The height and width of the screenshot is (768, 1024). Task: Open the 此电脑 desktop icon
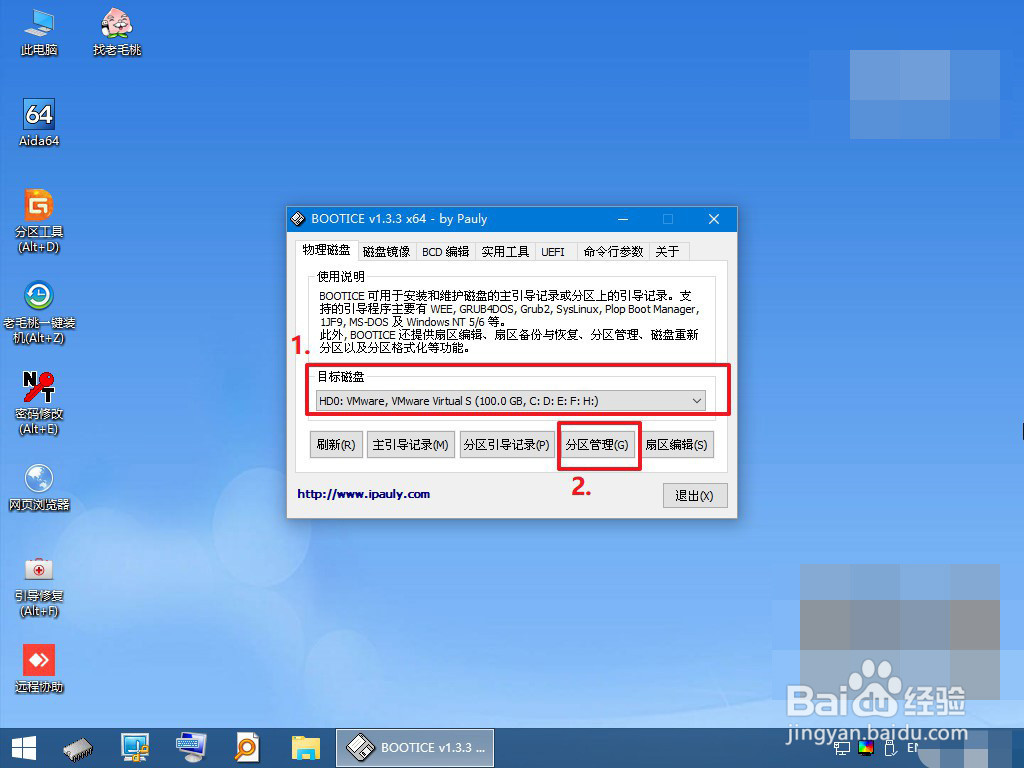coord(39,31)
